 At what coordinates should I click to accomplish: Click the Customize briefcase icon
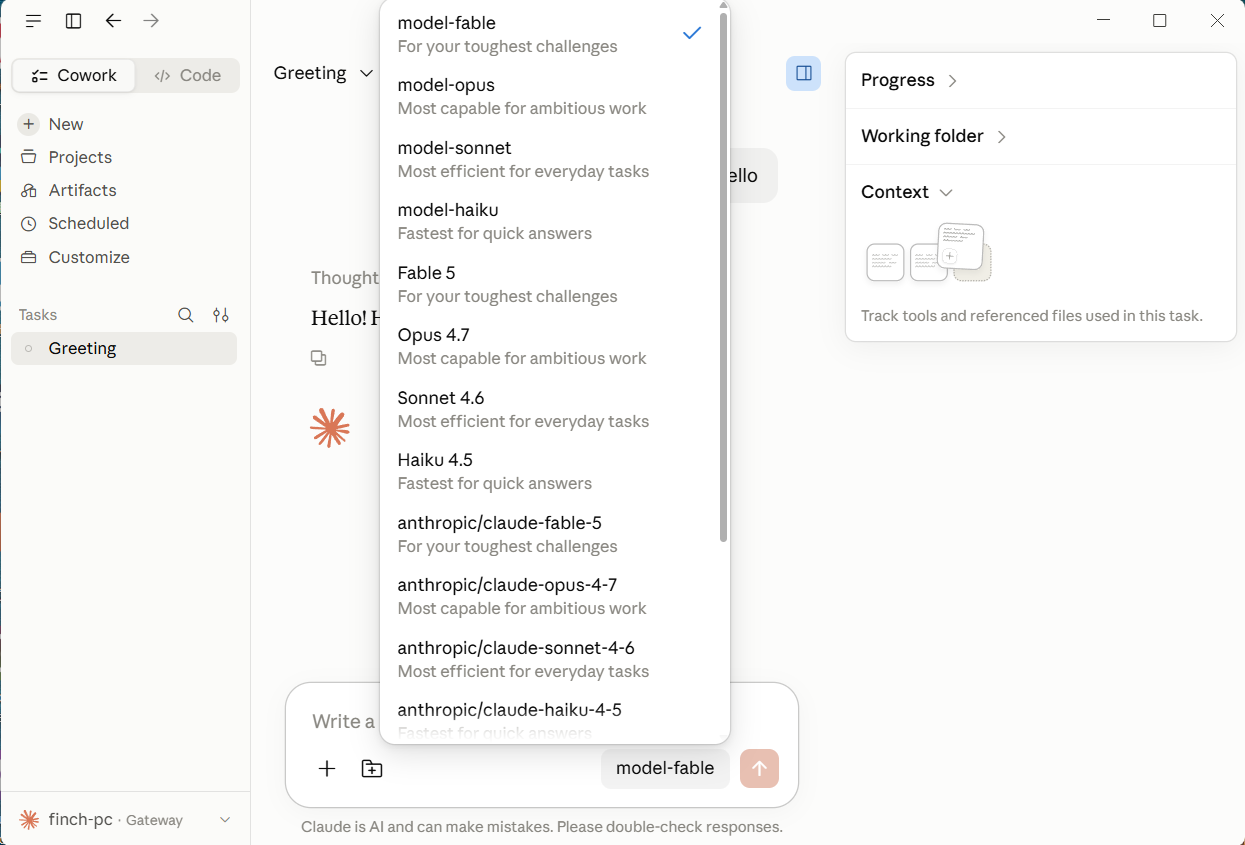(29, 257)
